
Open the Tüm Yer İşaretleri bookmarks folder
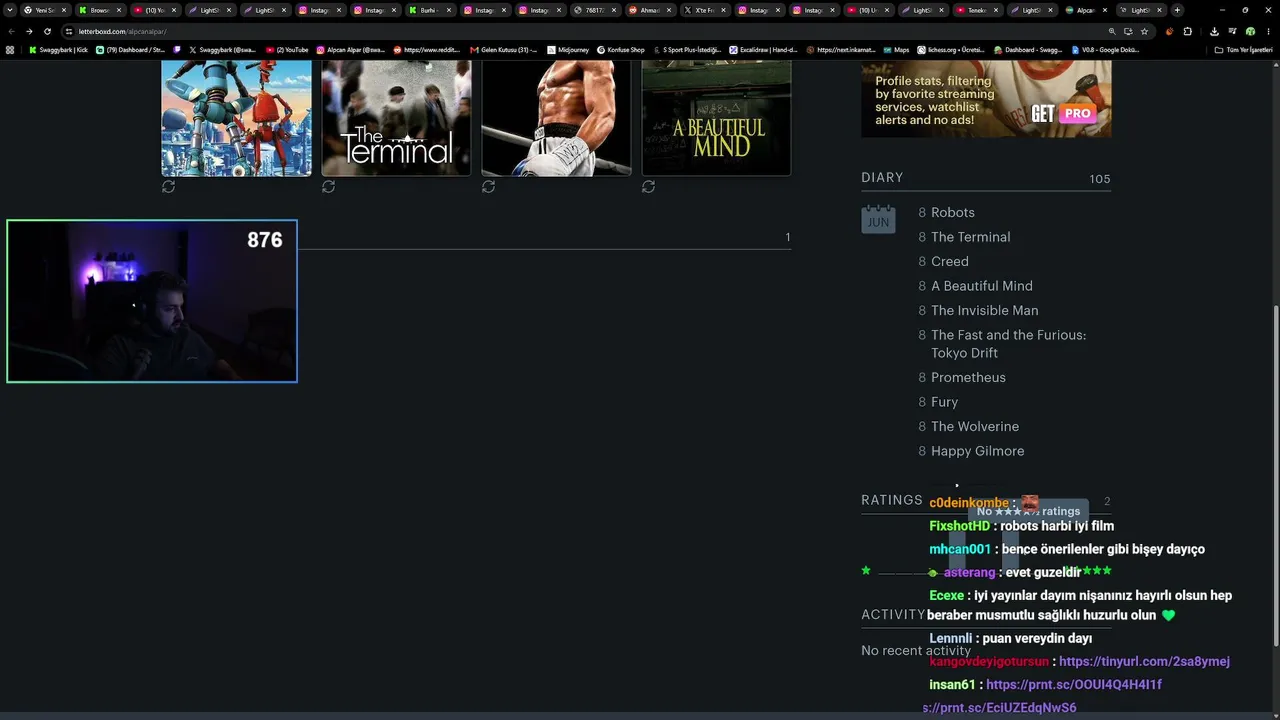pos(1243,49)
